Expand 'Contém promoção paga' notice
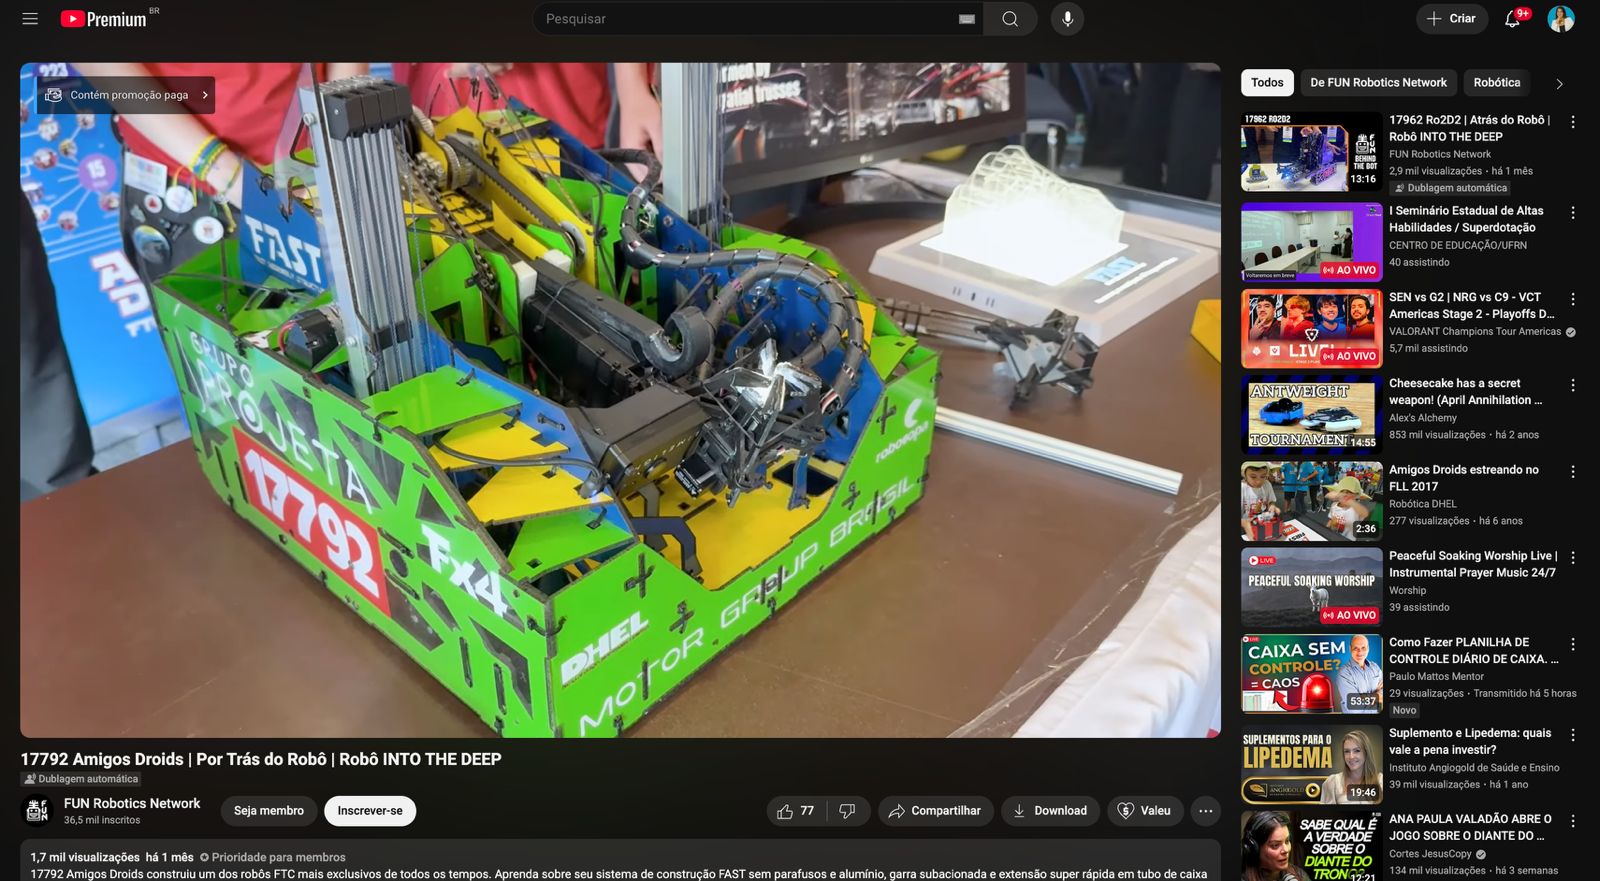 pos(127,95)
